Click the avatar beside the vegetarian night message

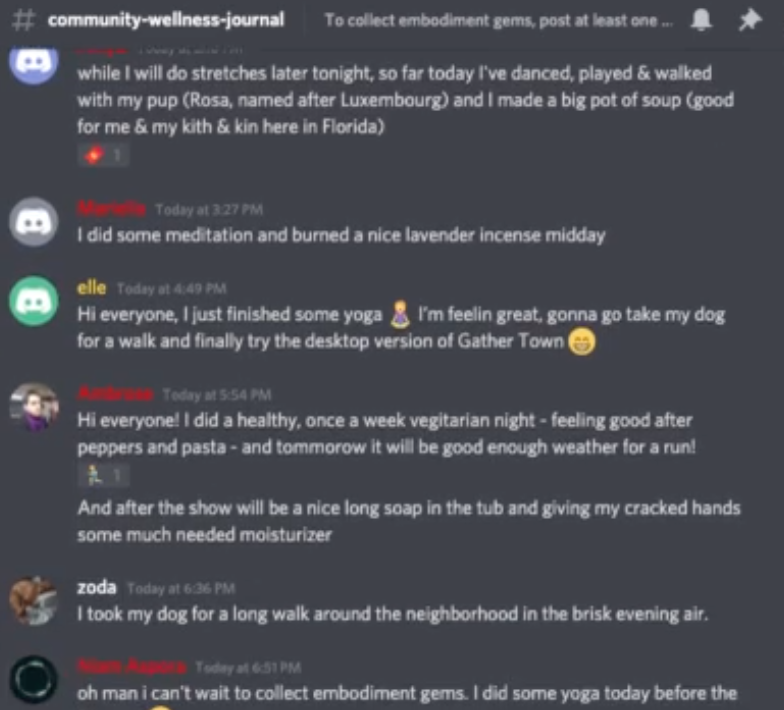[34, 407]
